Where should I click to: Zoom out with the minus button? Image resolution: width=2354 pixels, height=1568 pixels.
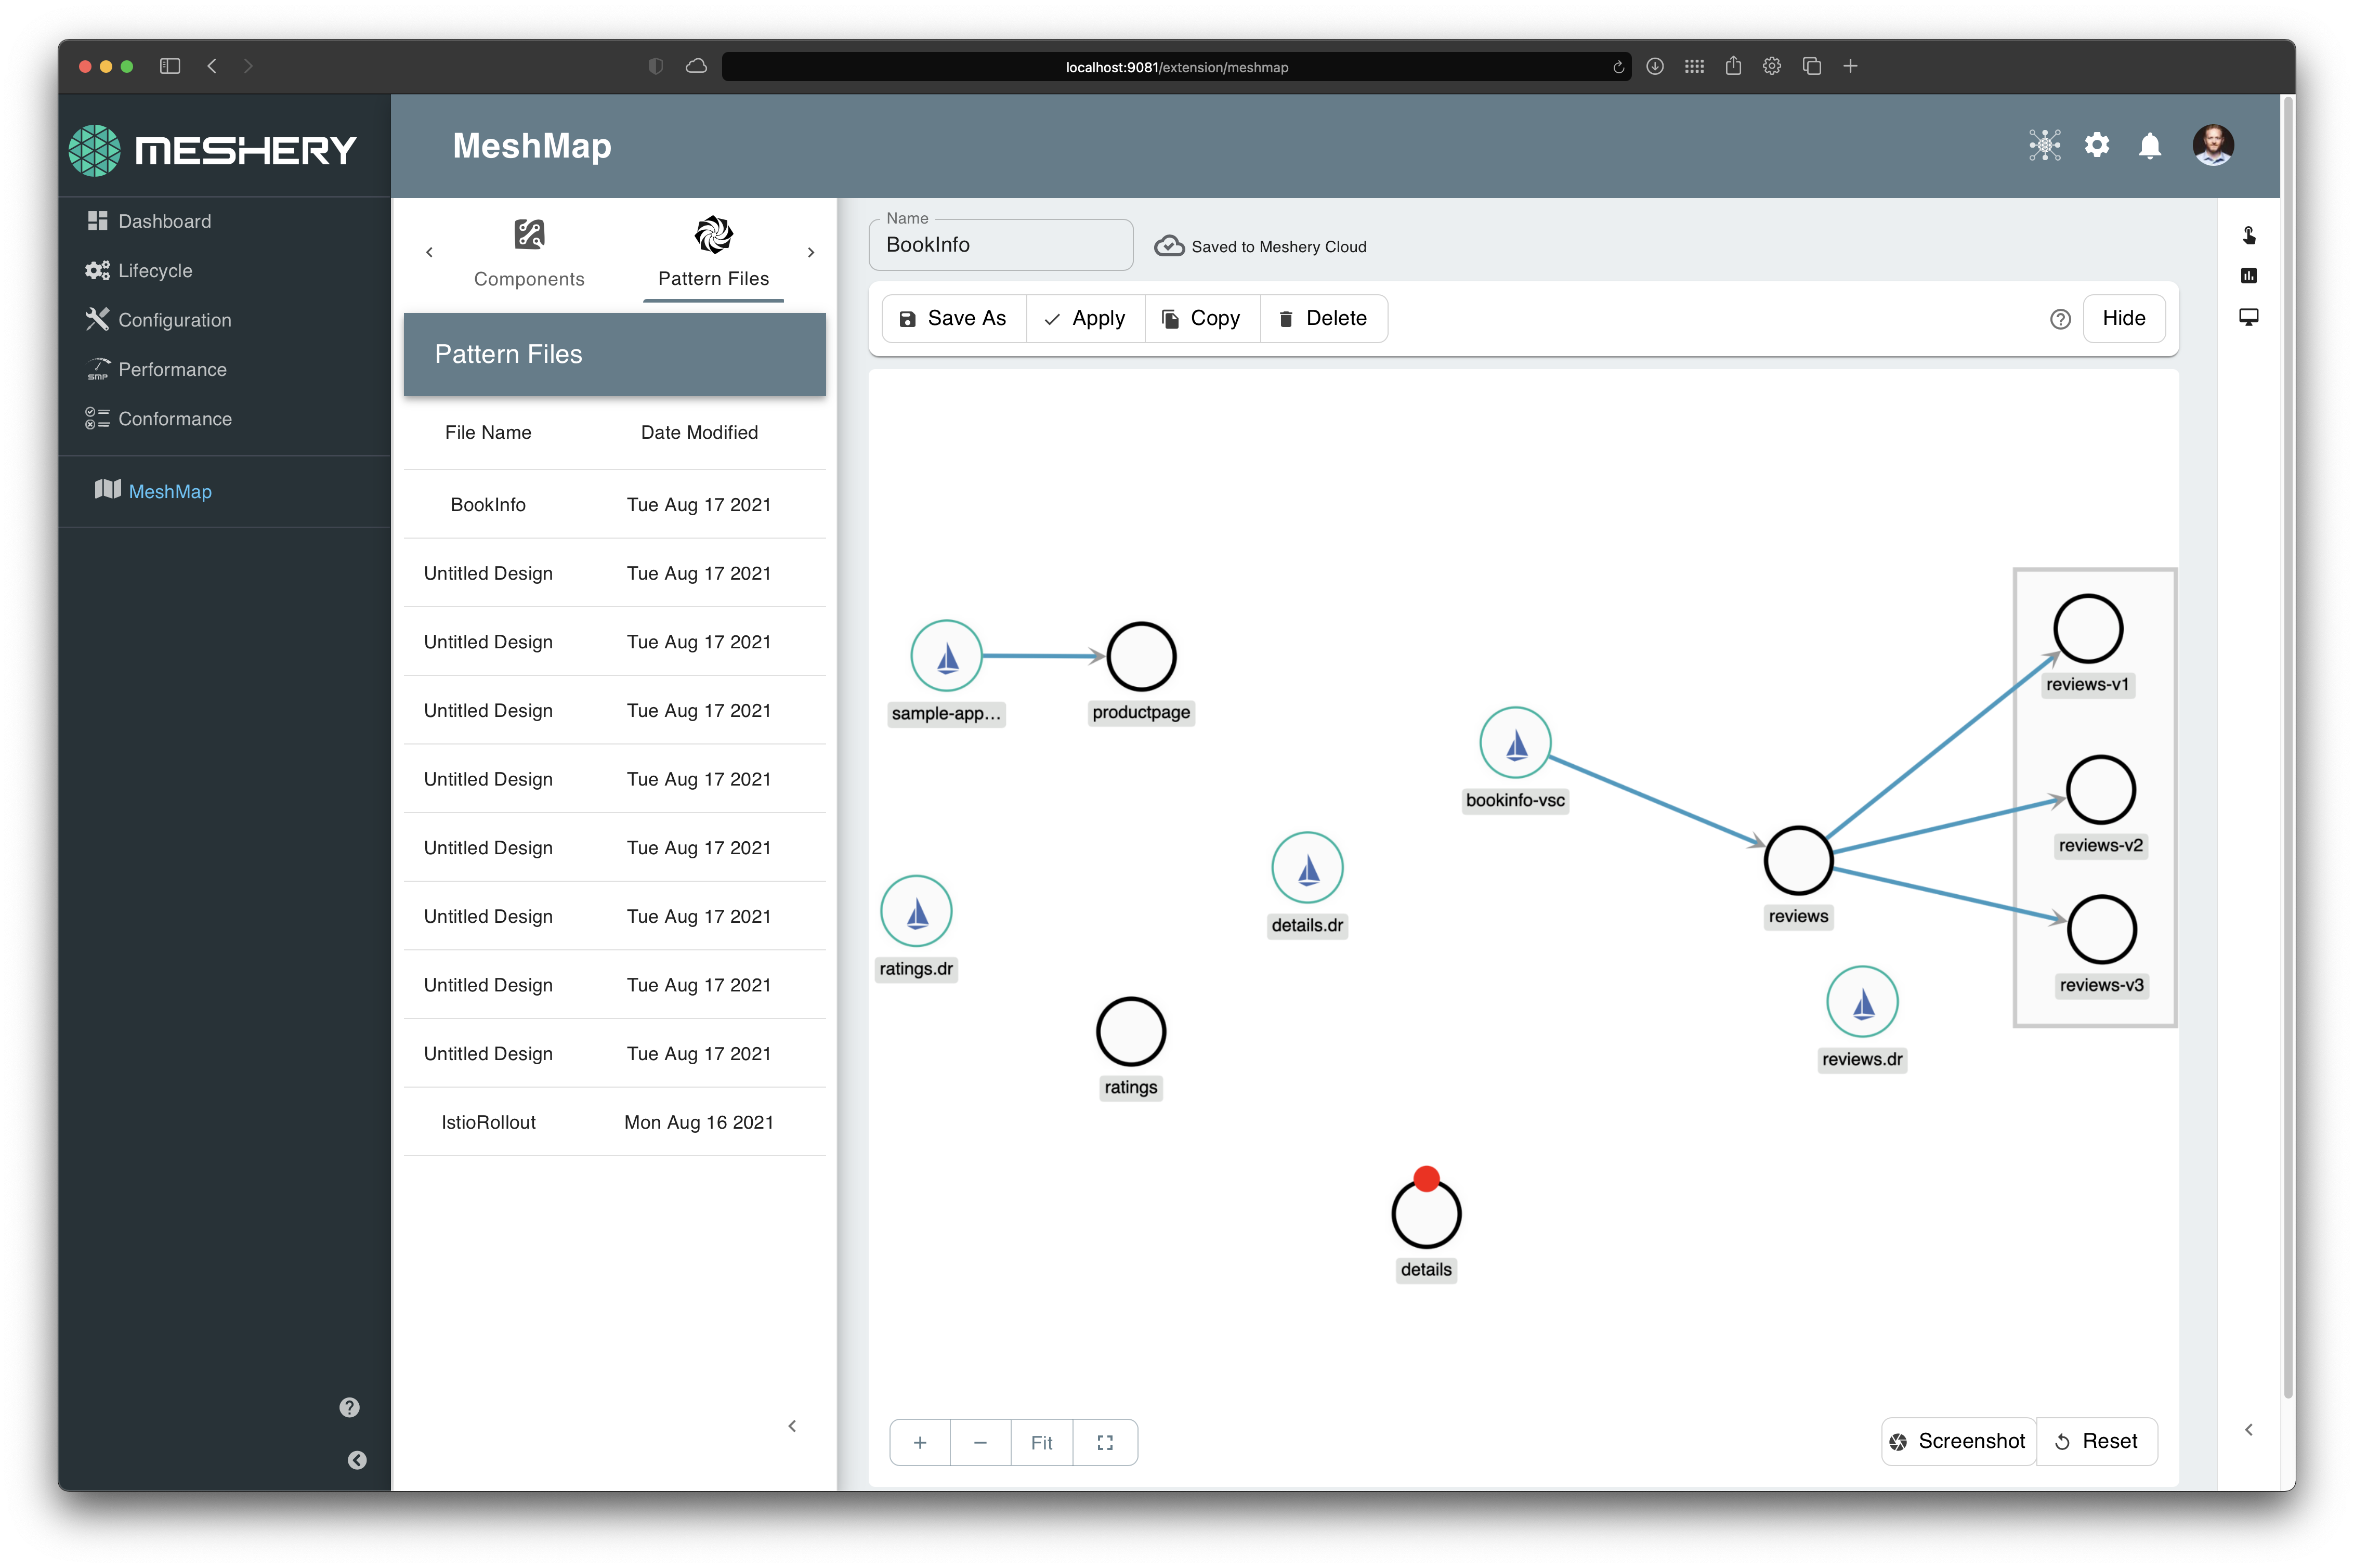(x=980, y=1442)
